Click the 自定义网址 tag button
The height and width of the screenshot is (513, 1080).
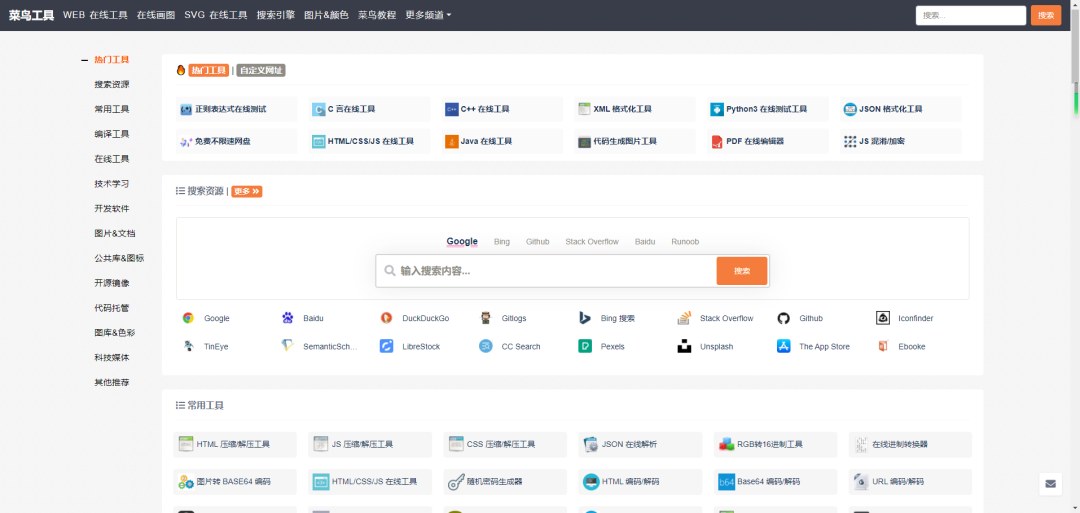(x=261, y=70)
